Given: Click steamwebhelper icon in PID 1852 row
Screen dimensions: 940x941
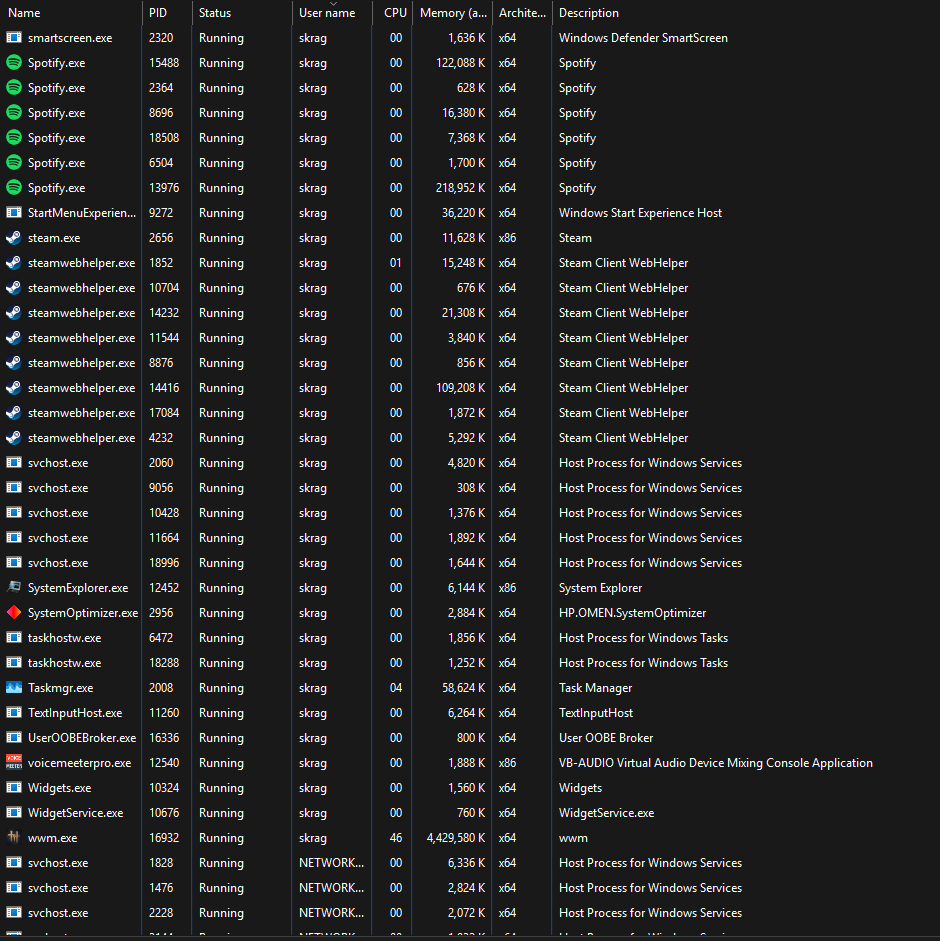Looking at the screenshot, I should coord(14,262).
